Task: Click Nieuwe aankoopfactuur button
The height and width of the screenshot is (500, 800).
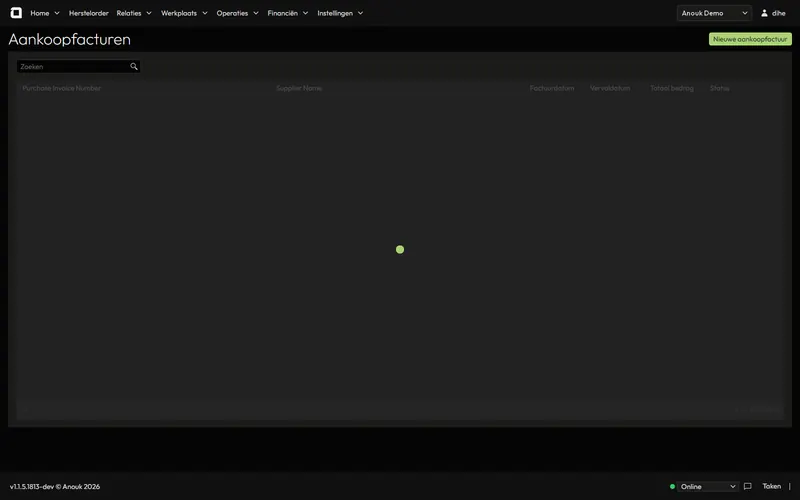Action: (x=750, y=39)
